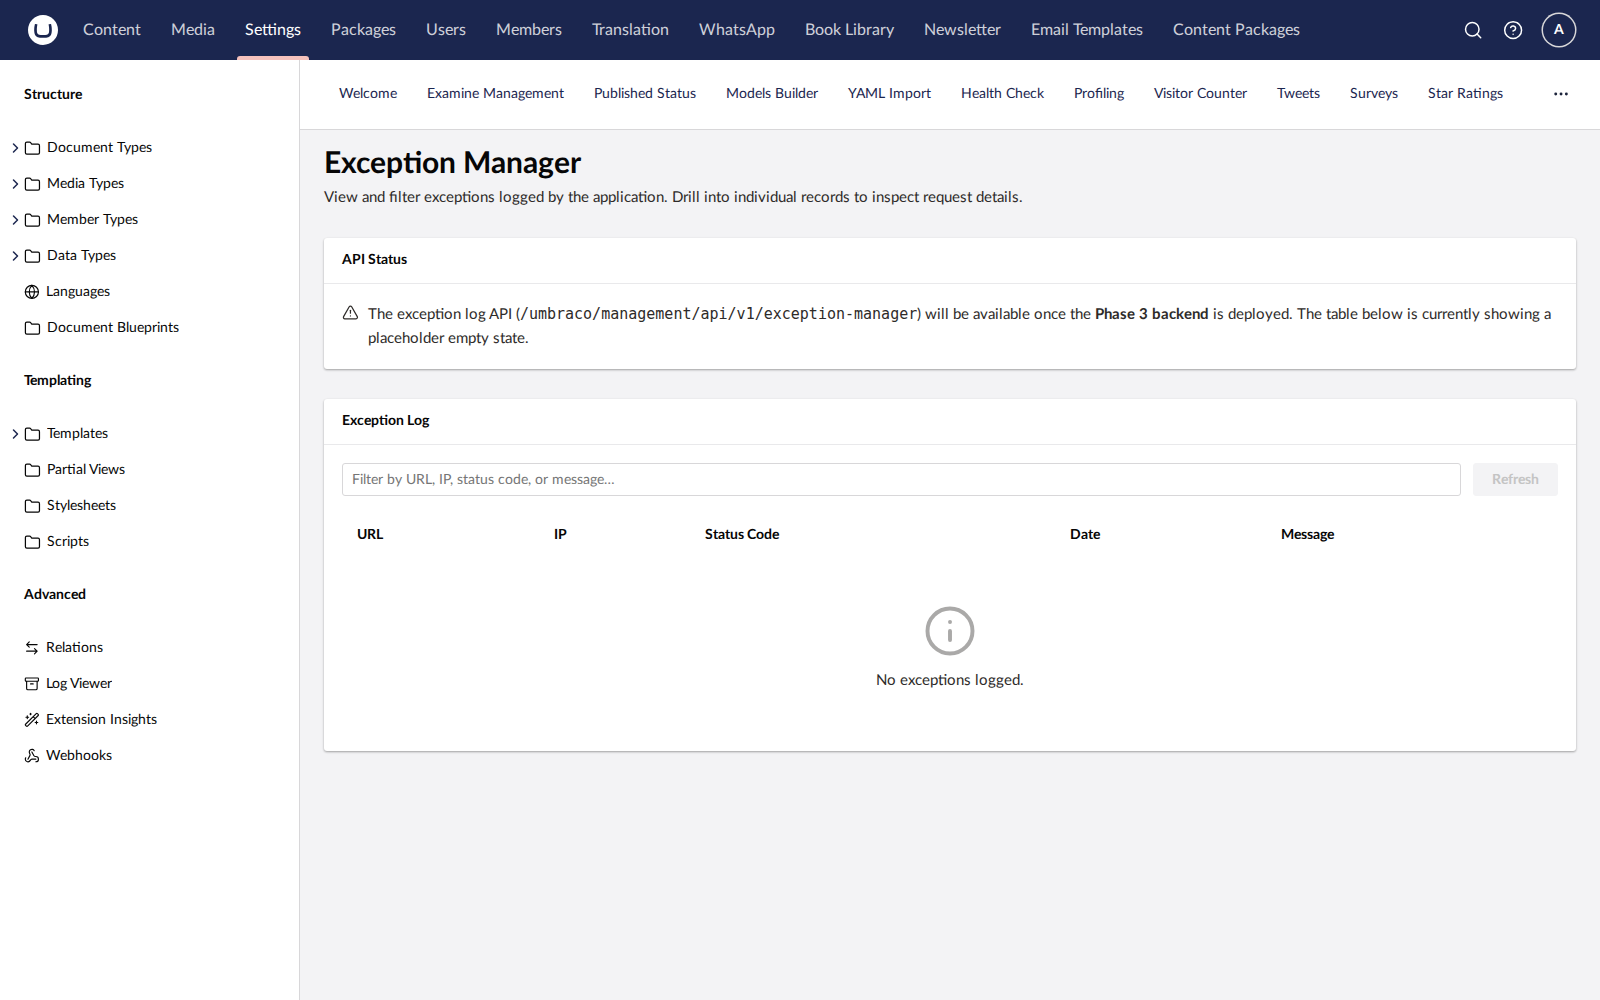Focus the exception filter input field

click(901, 480)
